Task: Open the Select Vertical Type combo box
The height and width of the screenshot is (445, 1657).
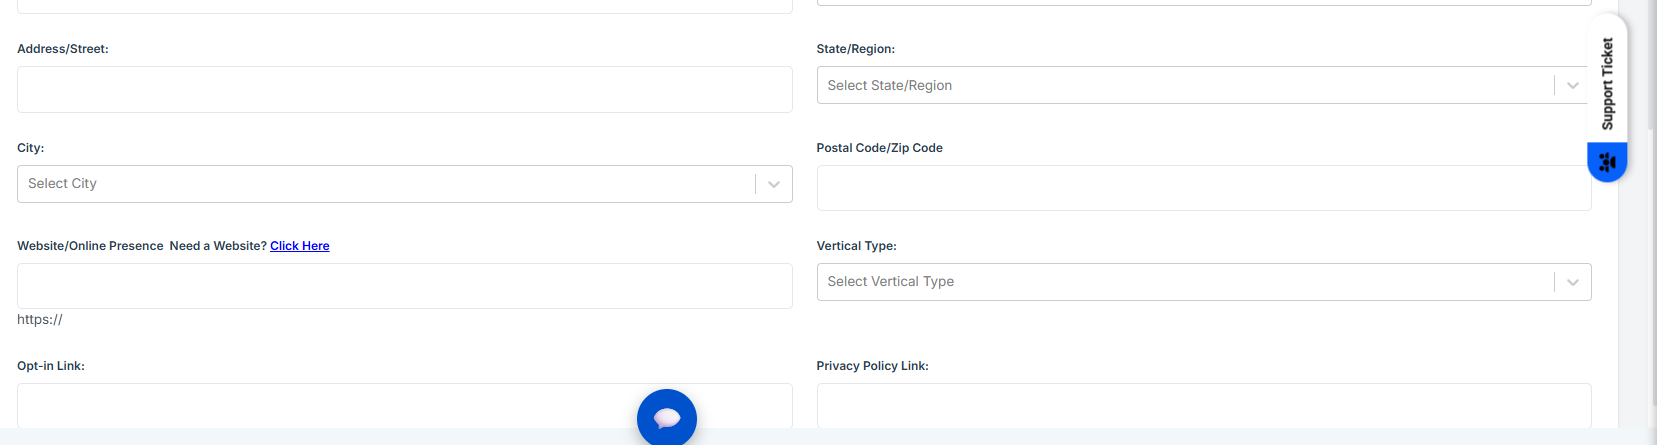Action: tap(1180, 282)
